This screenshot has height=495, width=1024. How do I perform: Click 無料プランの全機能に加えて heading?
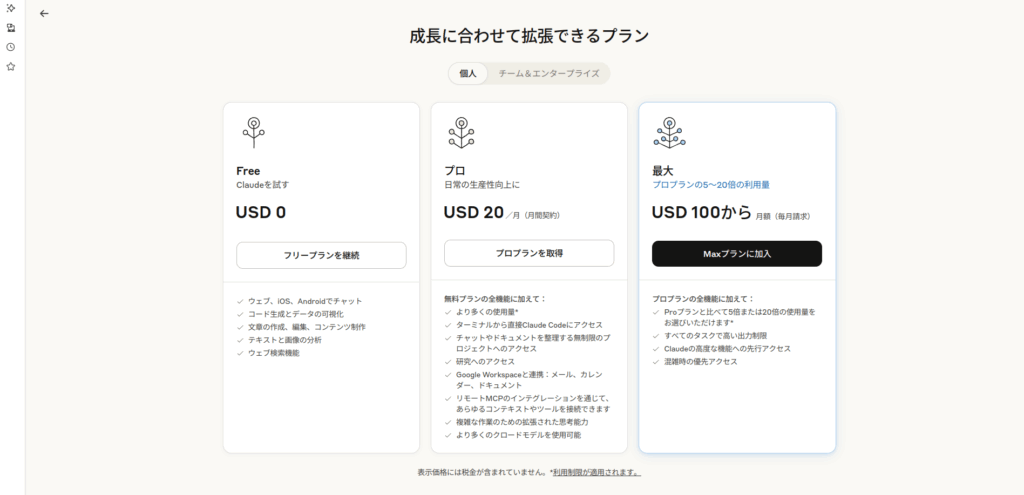pyautogui.click(x=495, y=298)
